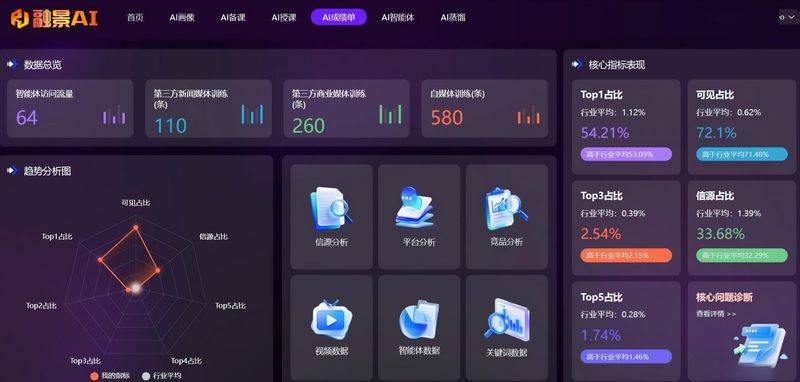Click the blue bar chart icon beside 110
Image resolution: width=800 pixels, height=382 pixels.
pyautogui.click(x=253, y=114)
